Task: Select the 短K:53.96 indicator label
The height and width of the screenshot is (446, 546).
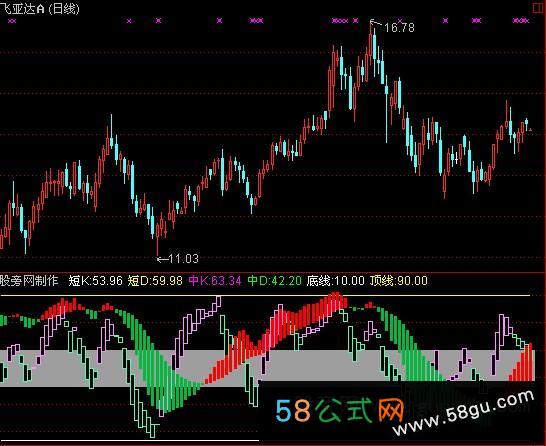Action: pyautogui.click(x=95, y=281)
